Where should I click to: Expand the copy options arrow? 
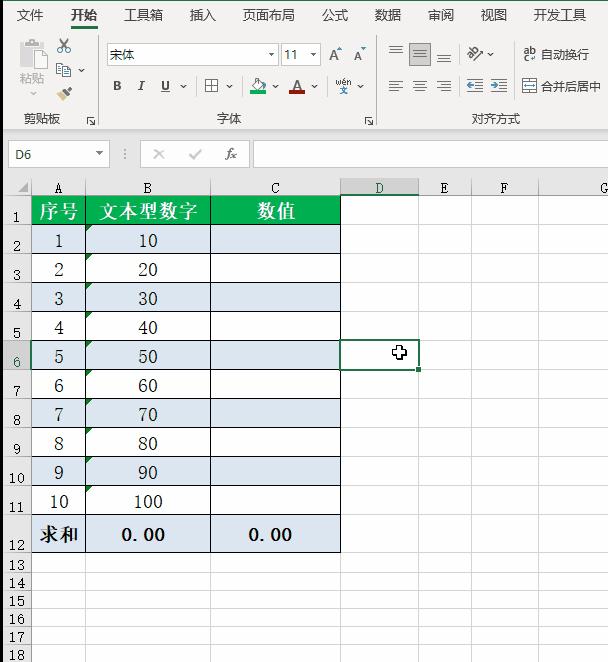[81, 70]
